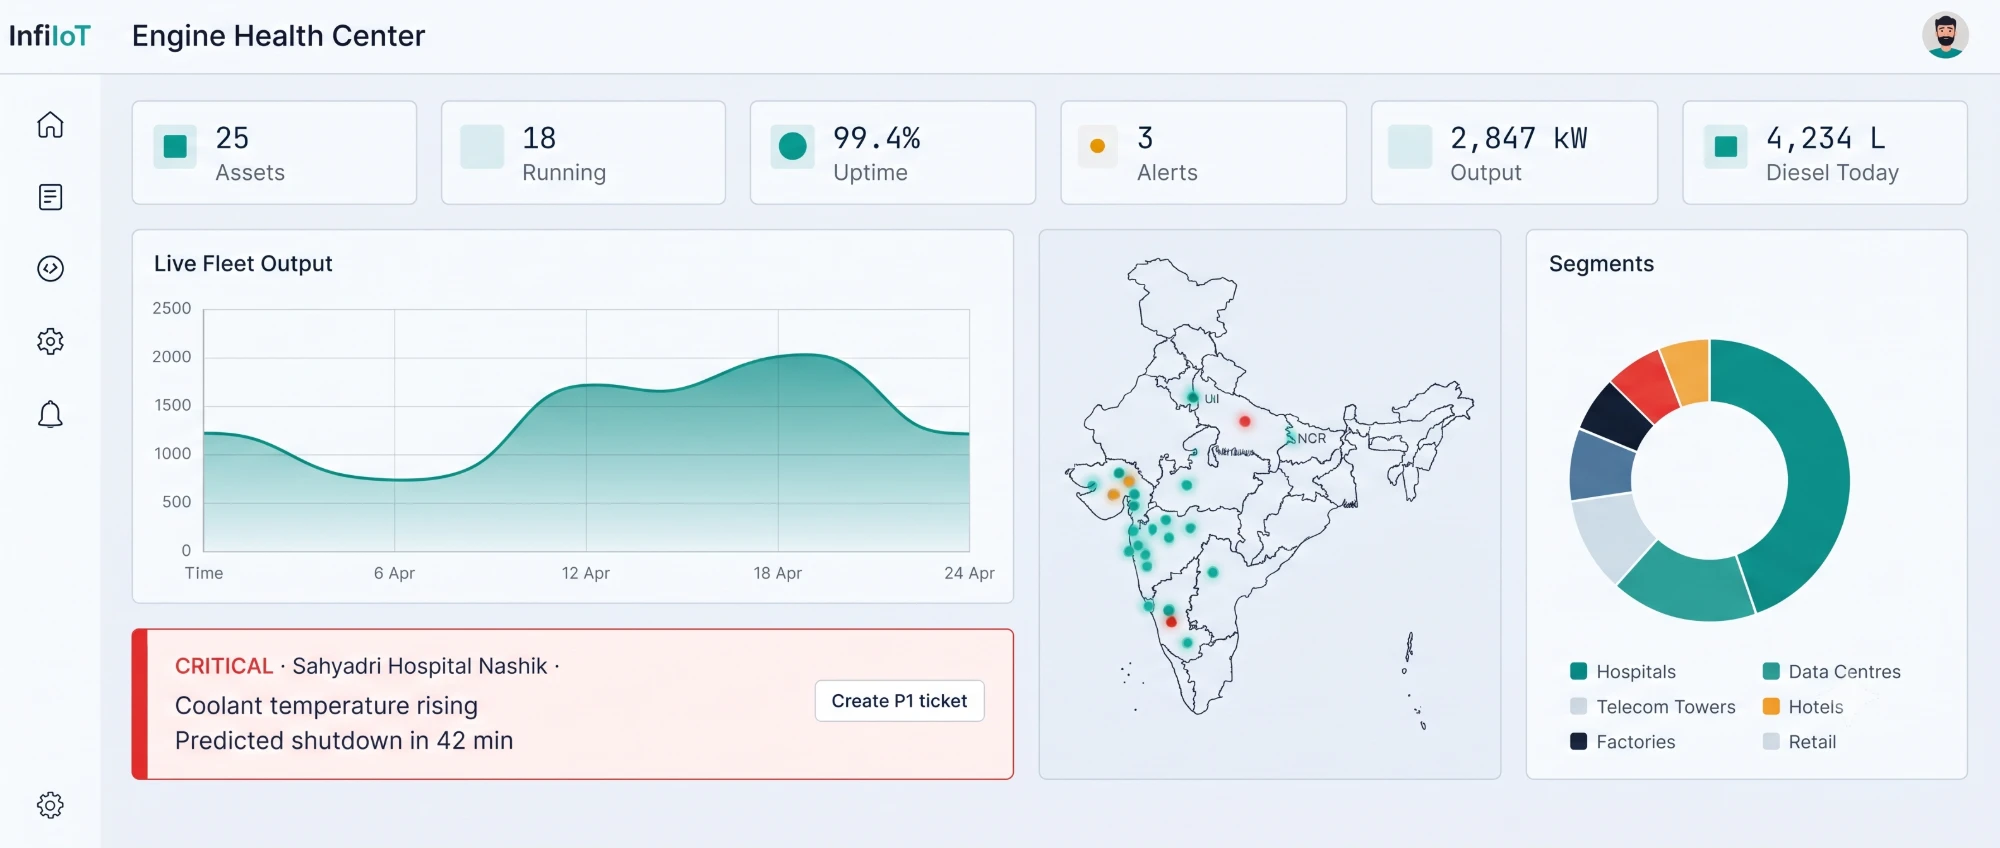
Task: Click the "18 Apr" axis label
Action: (x=778, y=573)
